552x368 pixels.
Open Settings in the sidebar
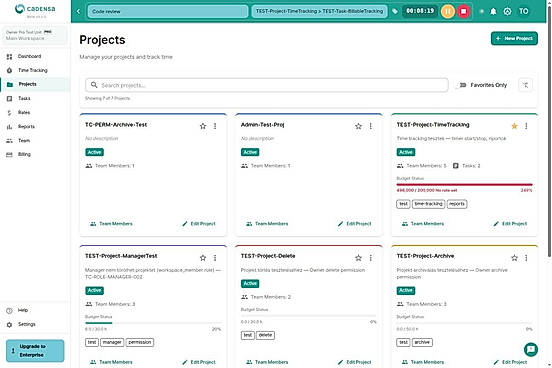[x=34, y=324]
